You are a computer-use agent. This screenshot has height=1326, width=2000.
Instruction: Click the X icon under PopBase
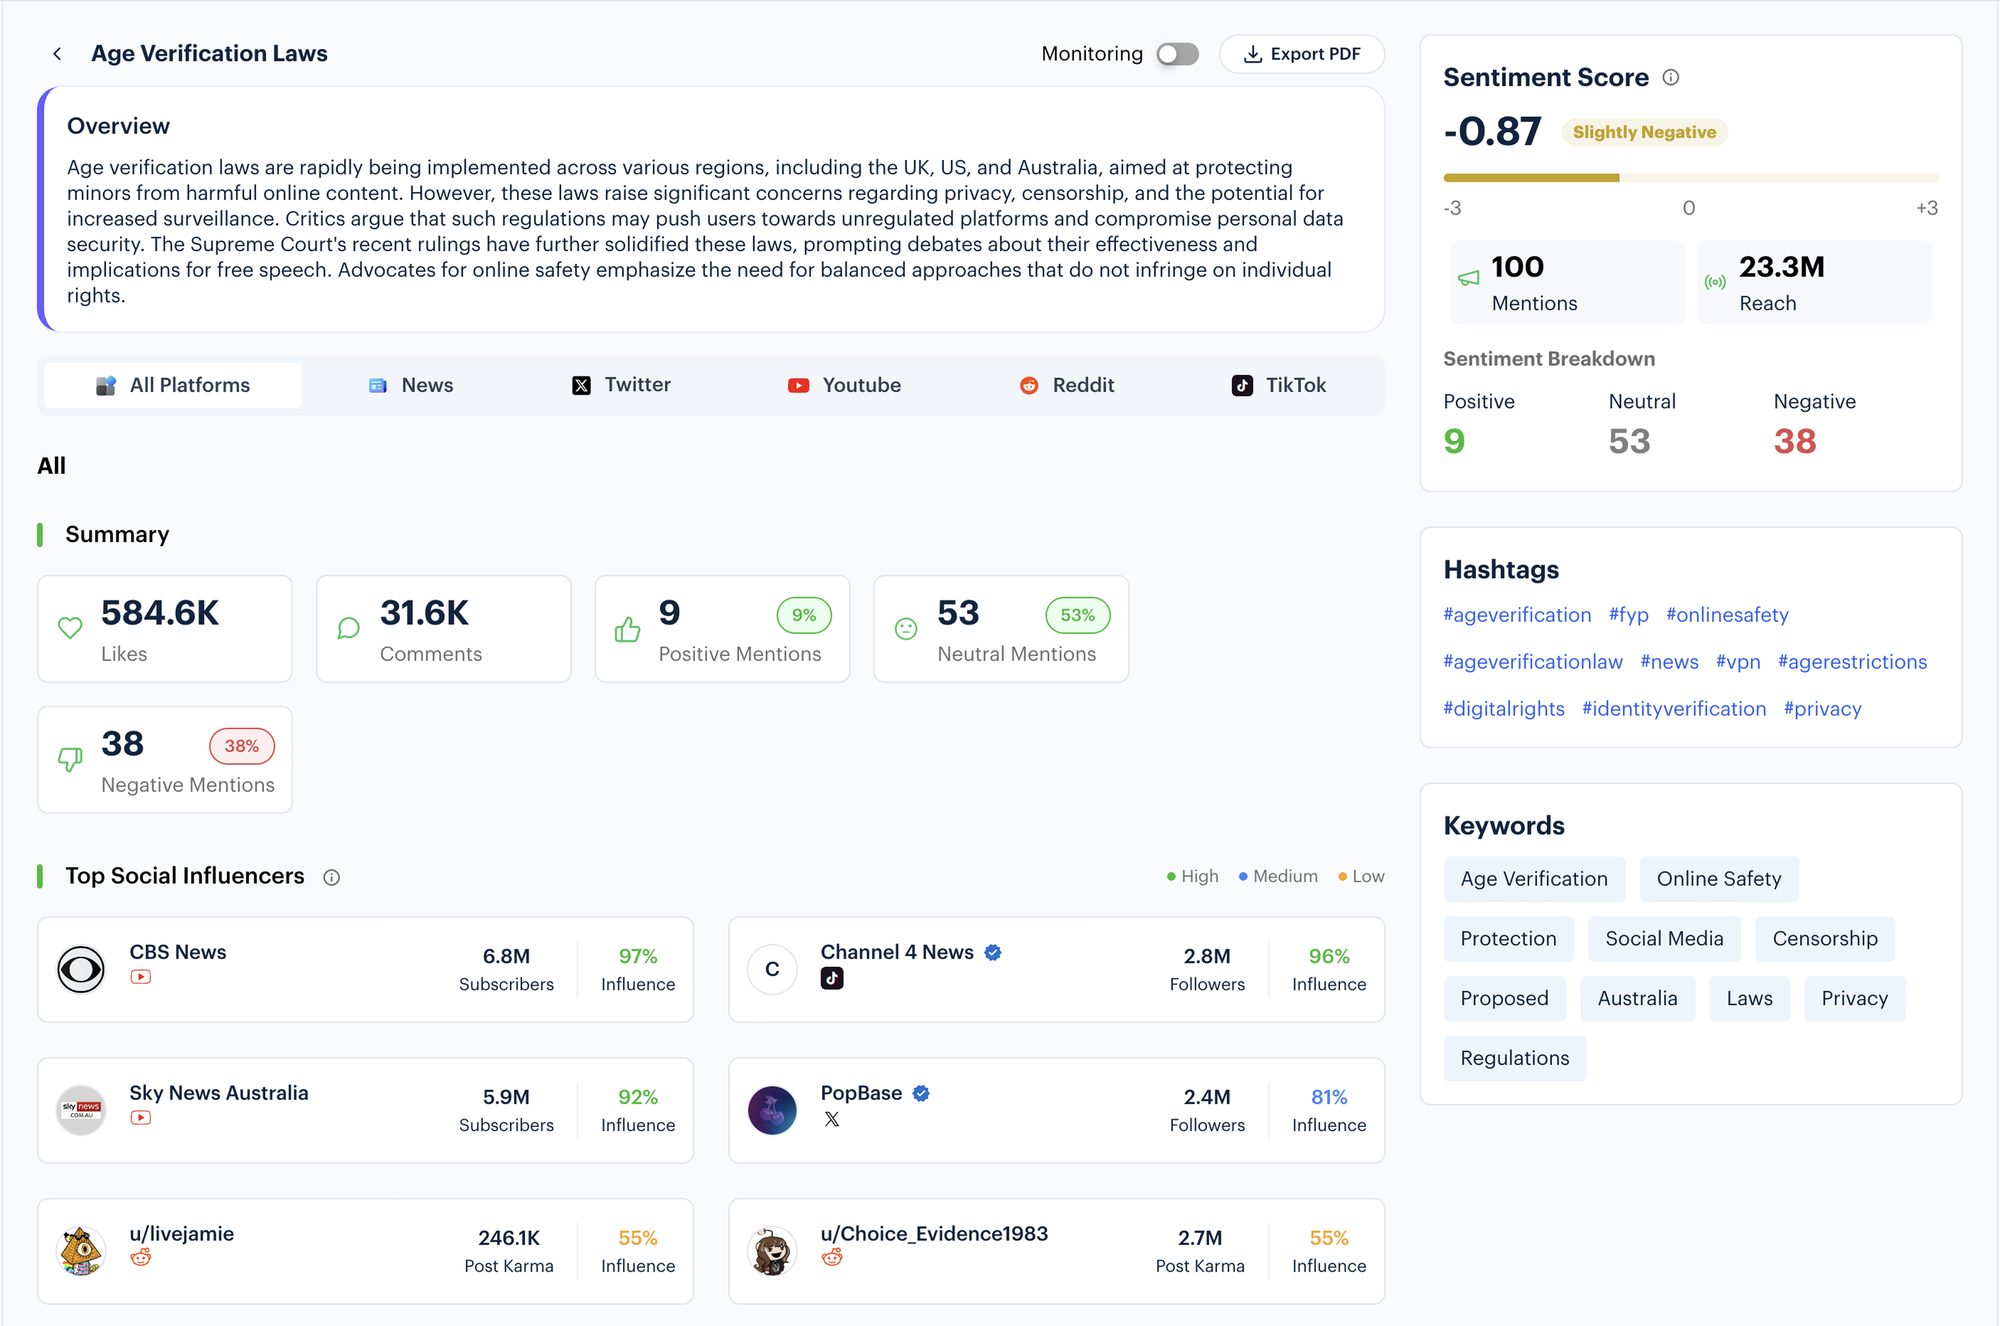pyautogui.click(x=832, y=1119)
